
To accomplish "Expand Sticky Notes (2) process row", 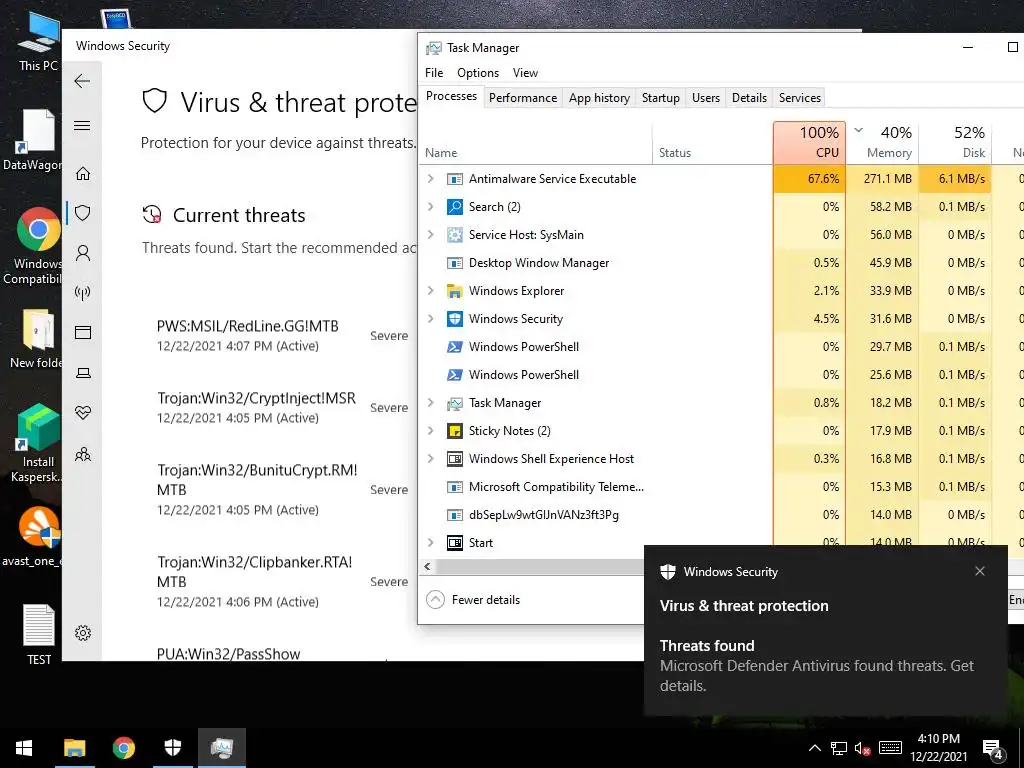I will pyautogui.click(x=430, y=431).
